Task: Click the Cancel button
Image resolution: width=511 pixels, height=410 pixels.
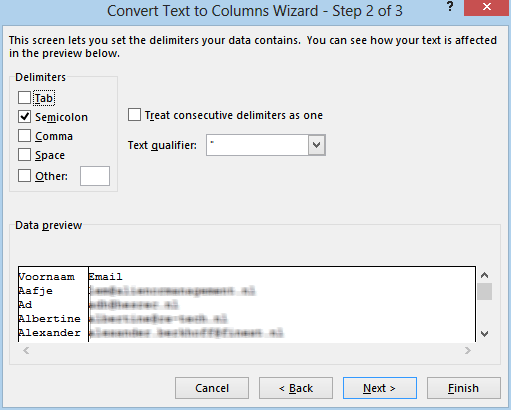Action: (212, 388)
